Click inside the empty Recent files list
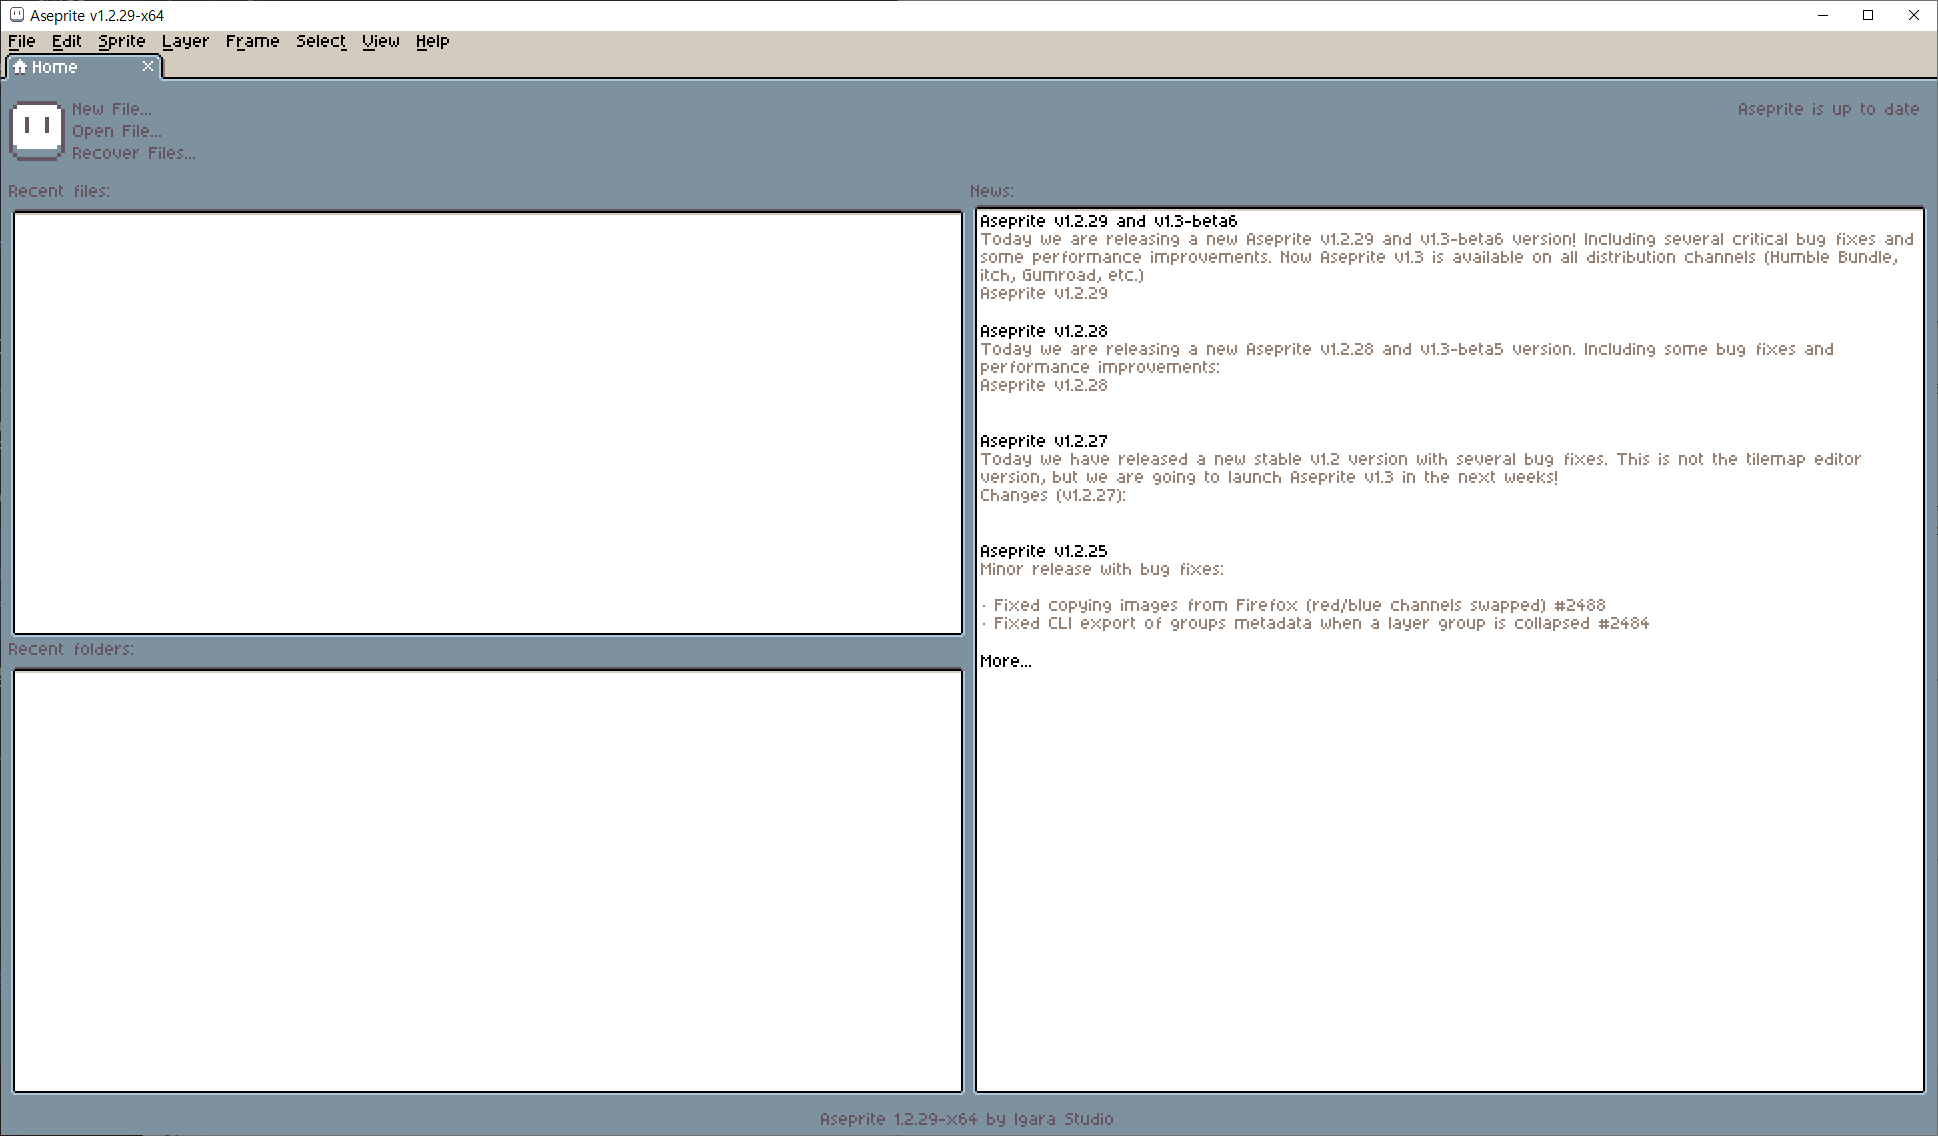Image resolution: width=1938 pixels, height=1136 pixels. click(x=487, y=422)
